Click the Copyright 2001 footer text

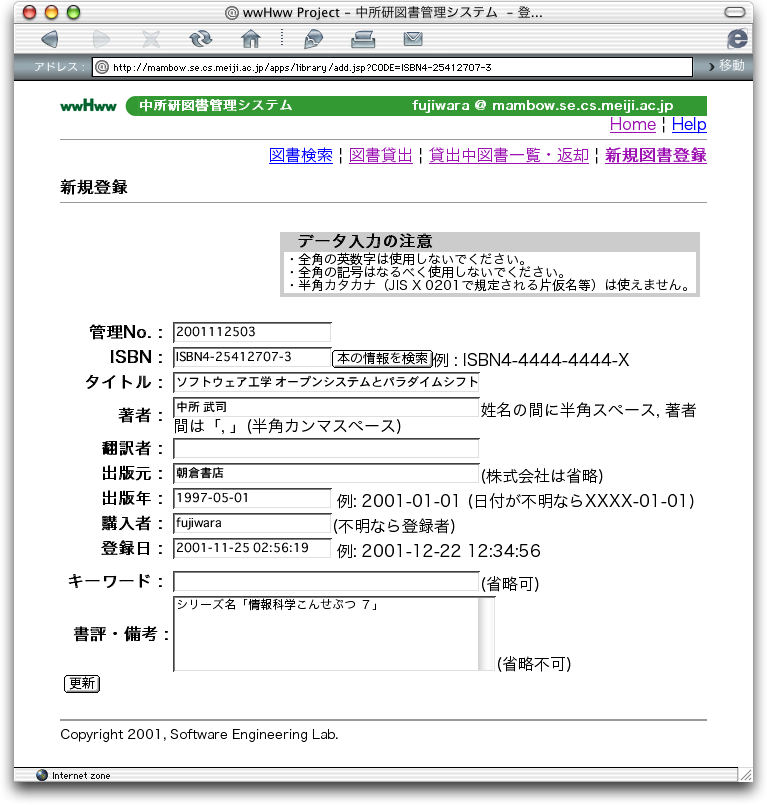click(x=199, y=735)
